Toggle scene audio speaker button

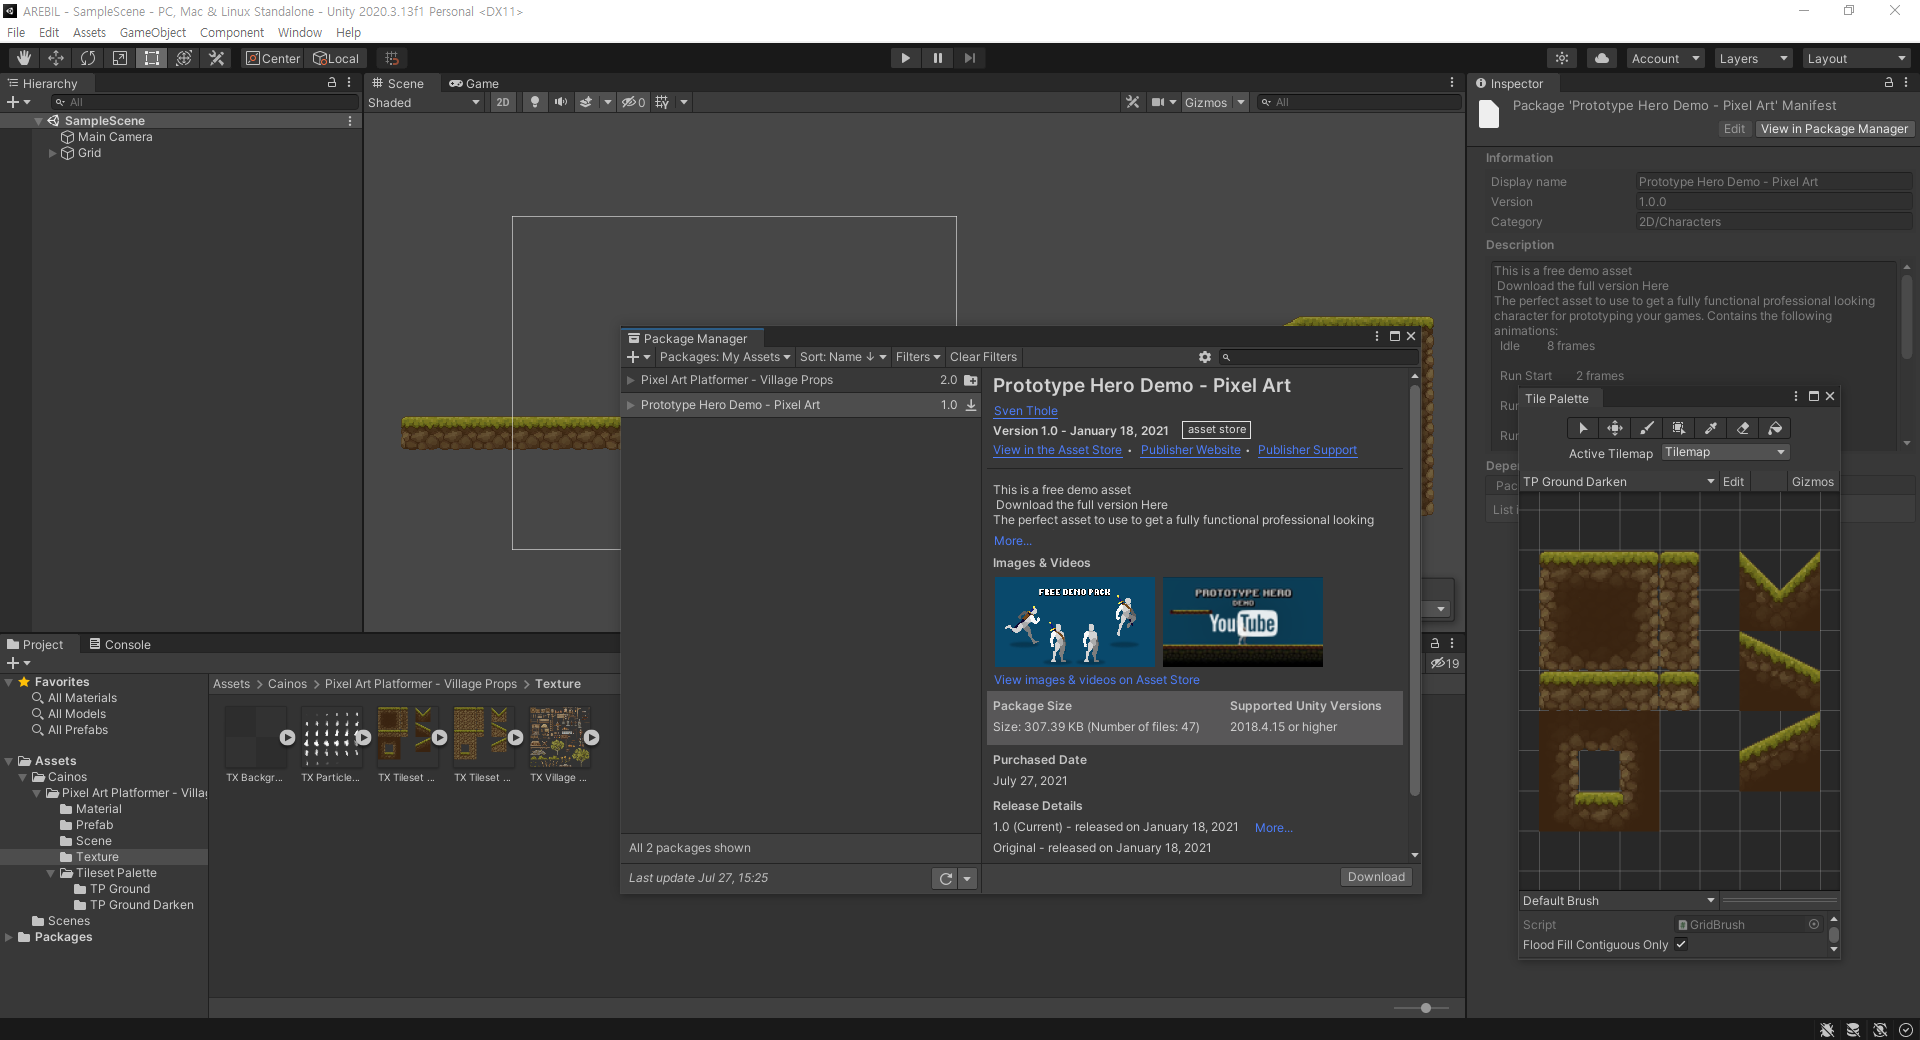(561, 102)
